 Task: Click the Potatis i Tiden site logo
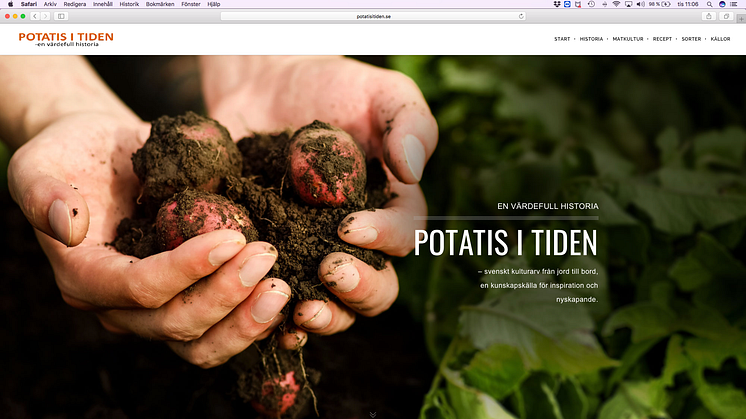66,40
